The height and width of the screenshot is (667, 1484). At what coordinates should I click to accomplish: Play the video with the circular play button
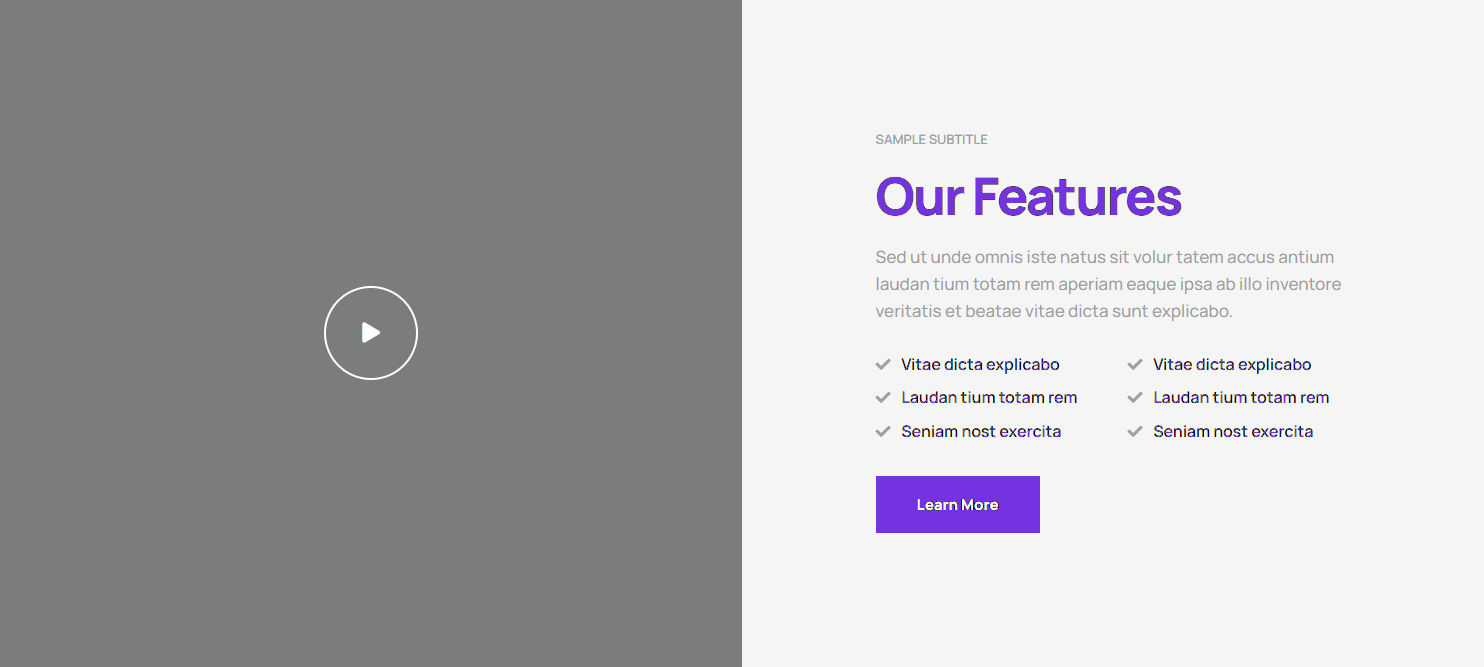click(x=371, y=333)
